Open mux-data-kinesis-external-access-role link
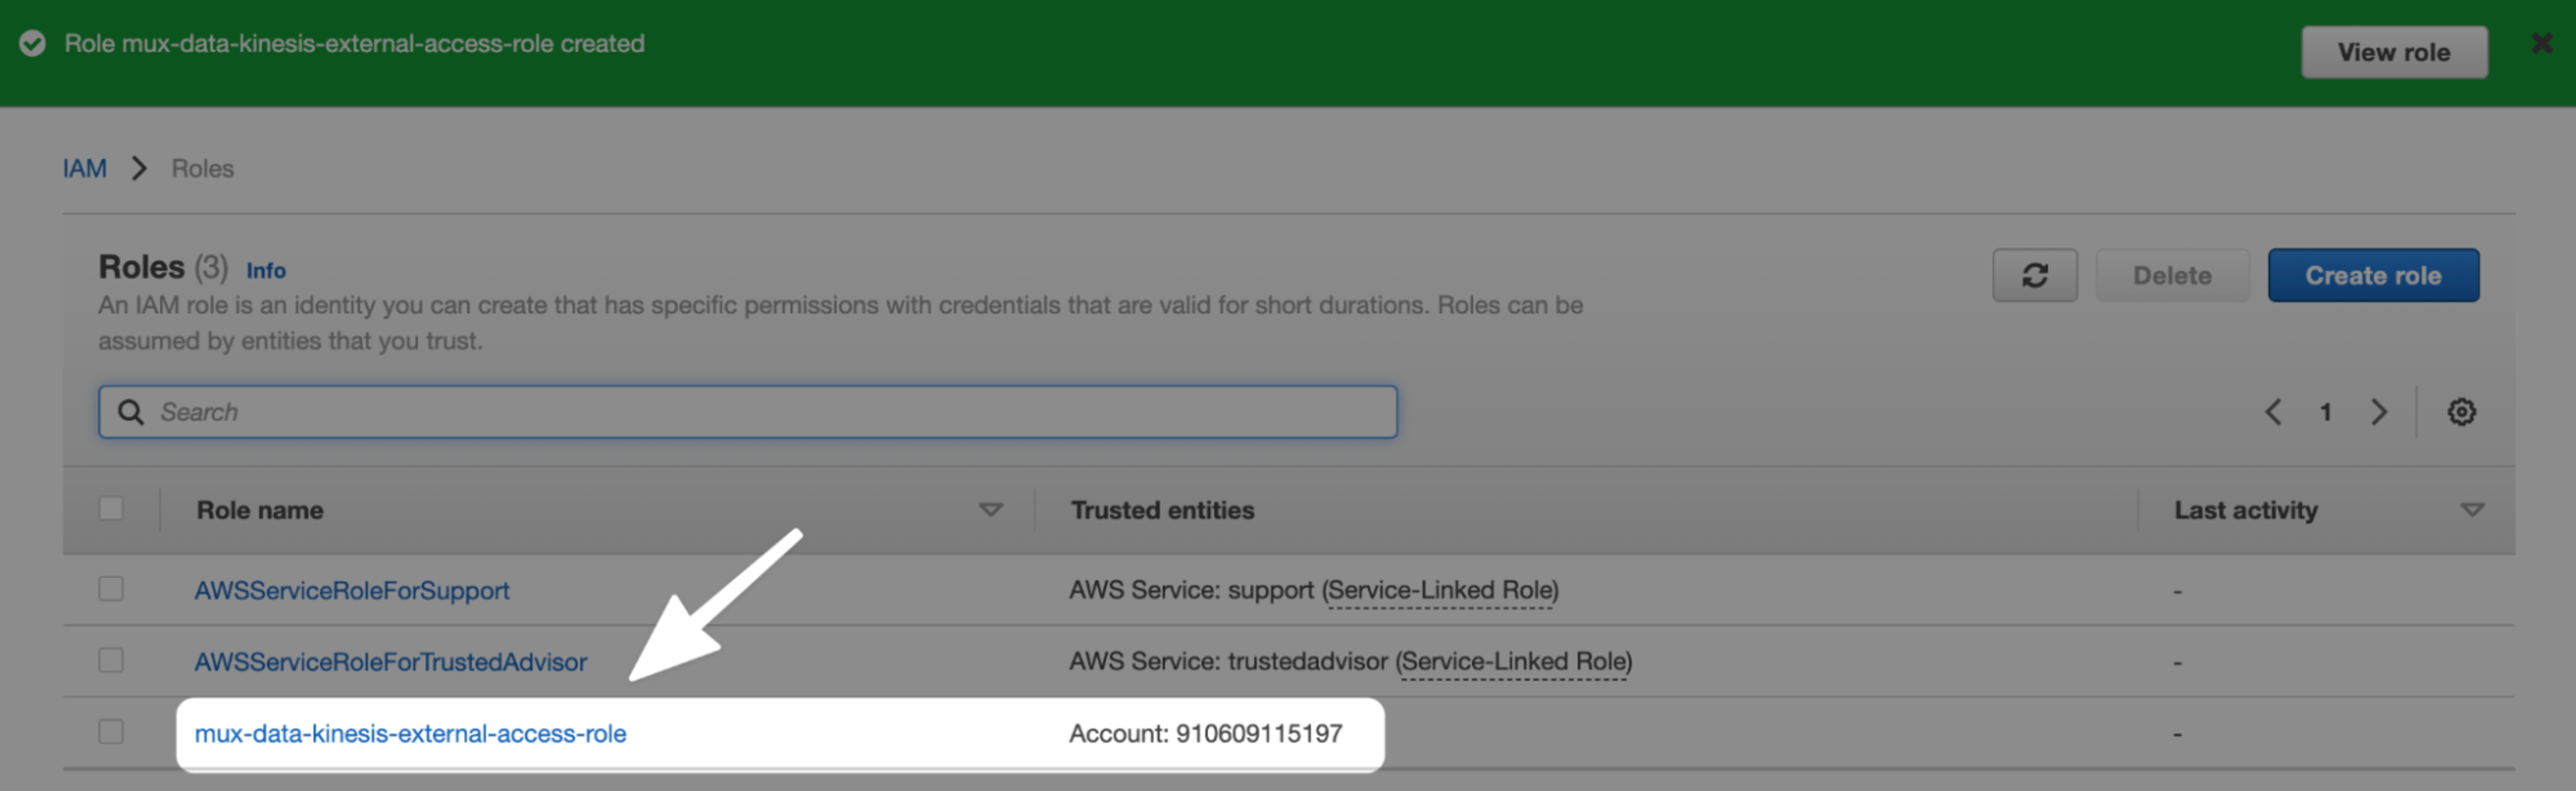The height and width of the screenshot is (791, 2576). click(x=410, y=733)
